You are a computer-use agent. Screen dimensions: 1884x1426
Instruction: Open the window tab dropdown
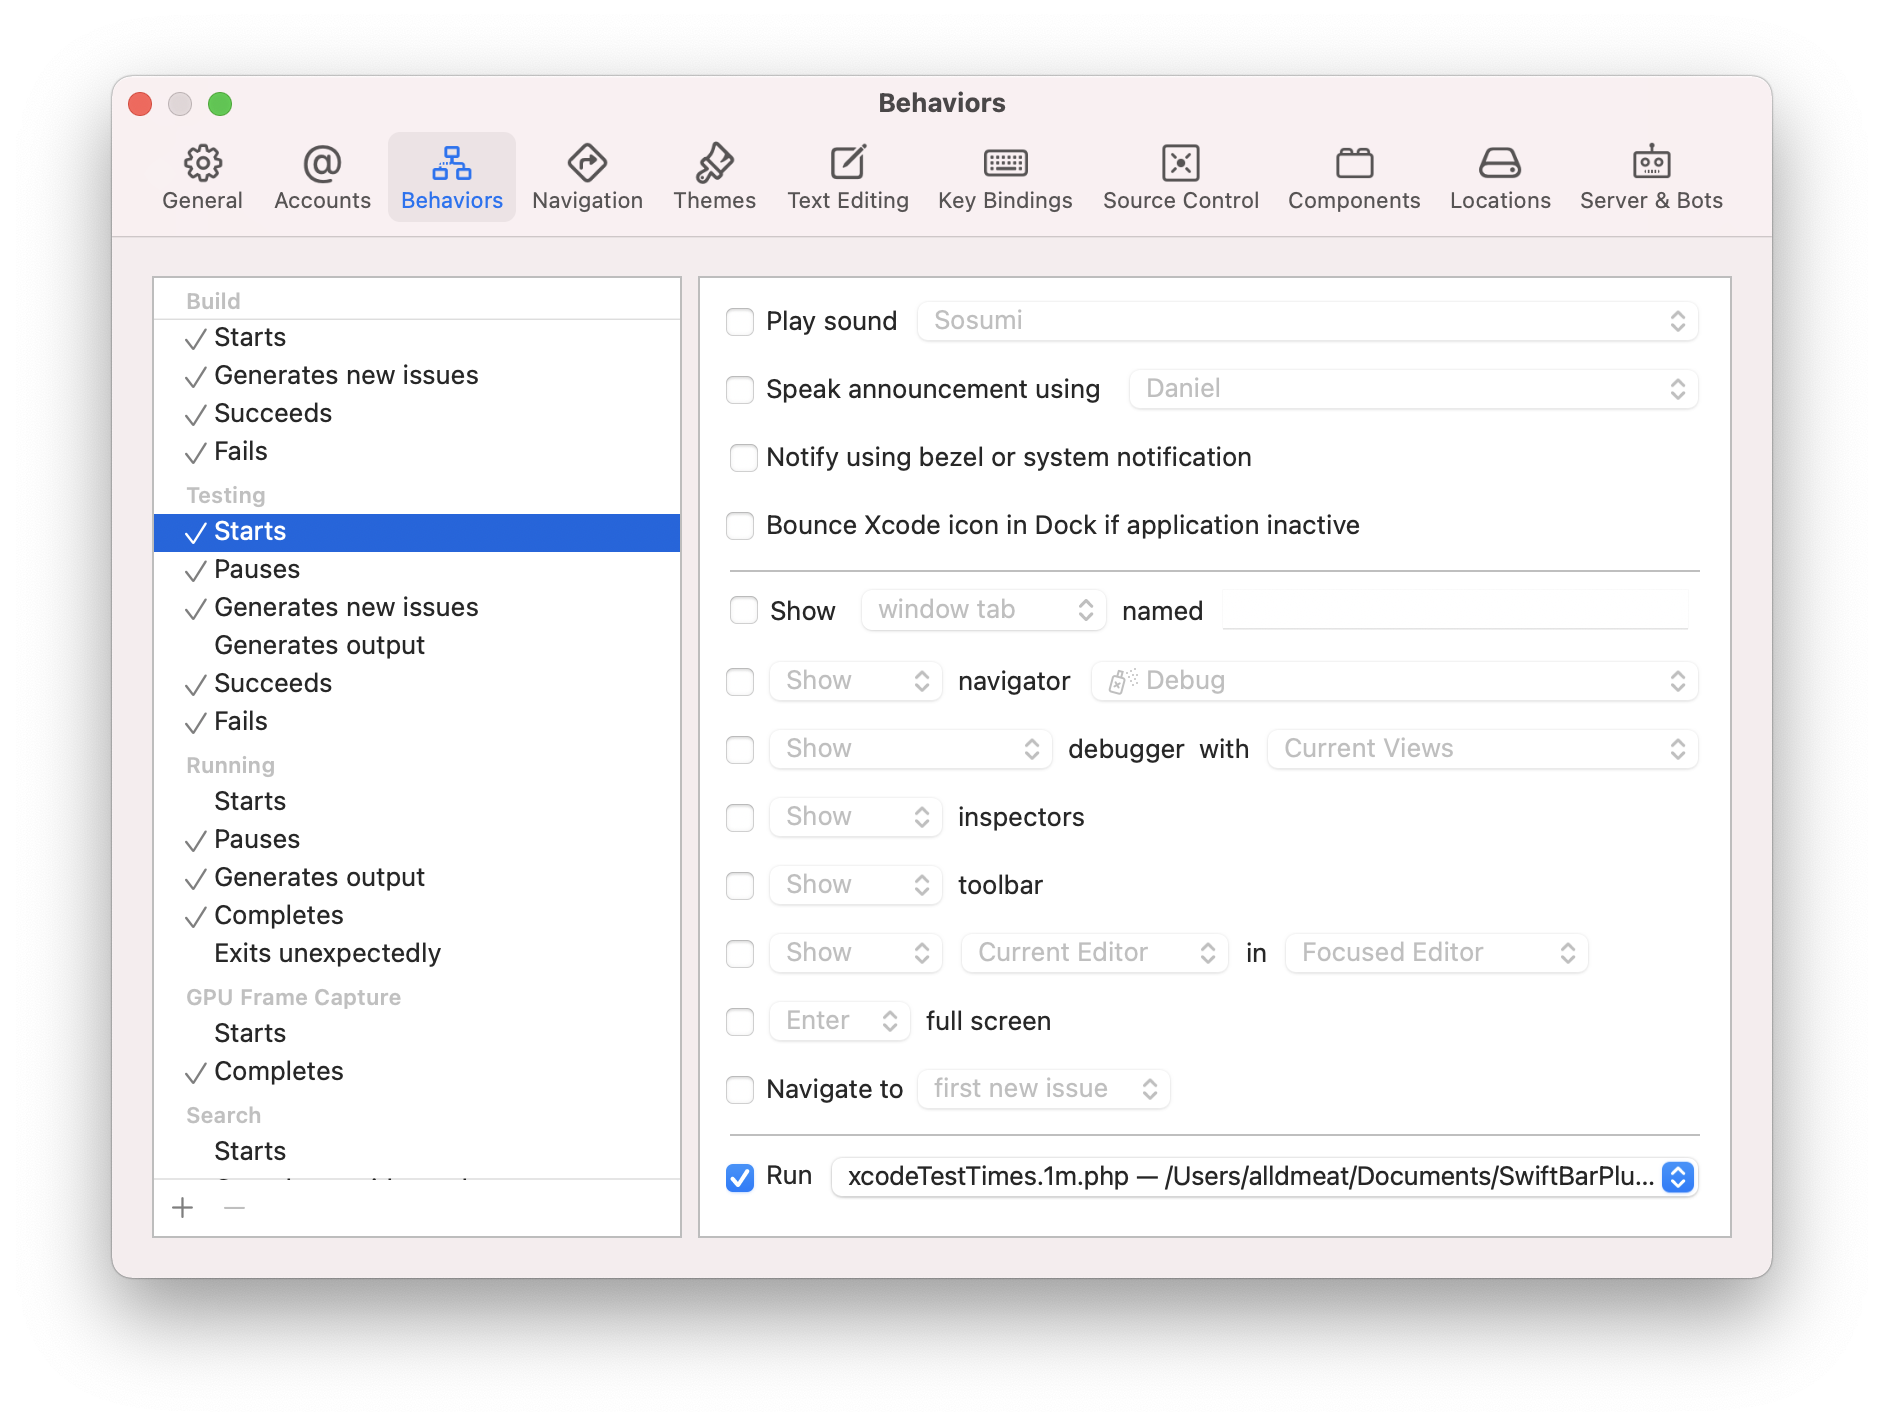click(x=984, y=610)
